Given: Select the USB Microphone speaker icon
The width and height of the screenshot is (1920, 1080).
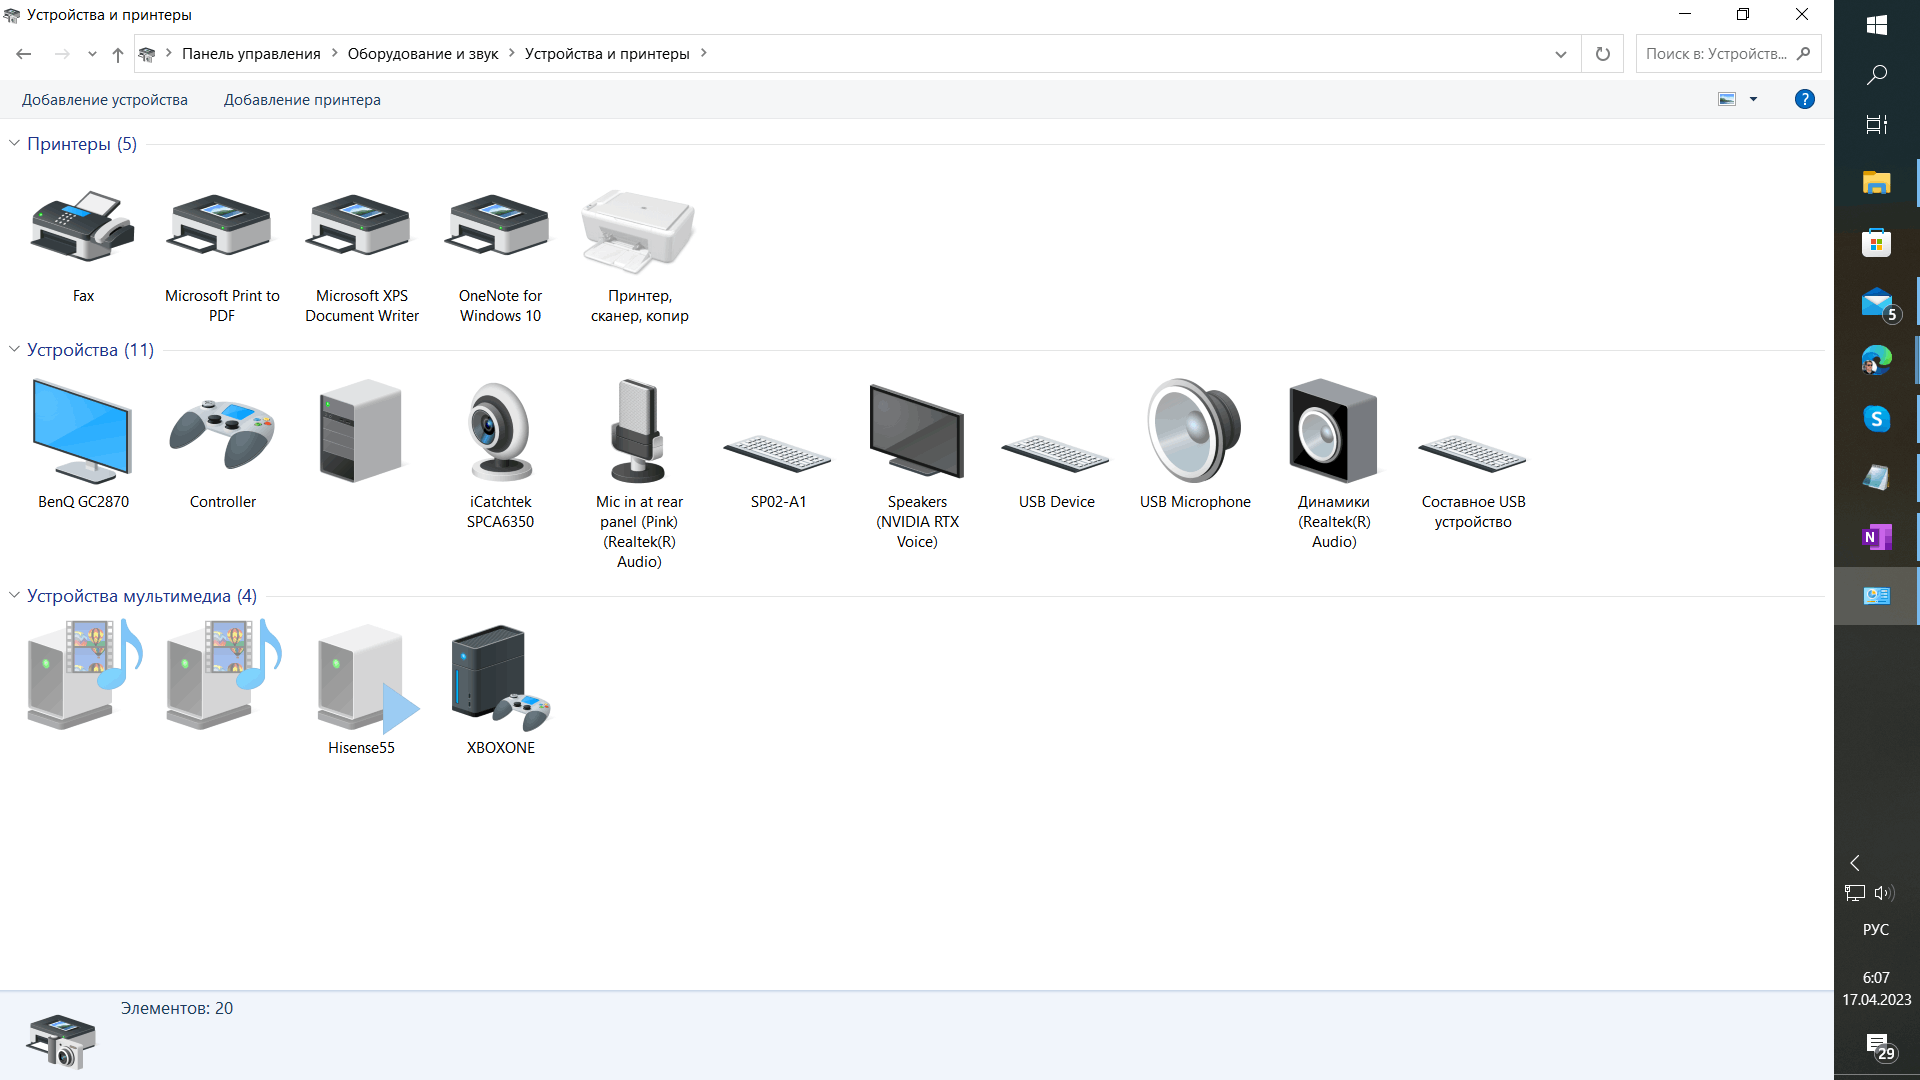Looking at the screenshot, I should pos(1195,431).
